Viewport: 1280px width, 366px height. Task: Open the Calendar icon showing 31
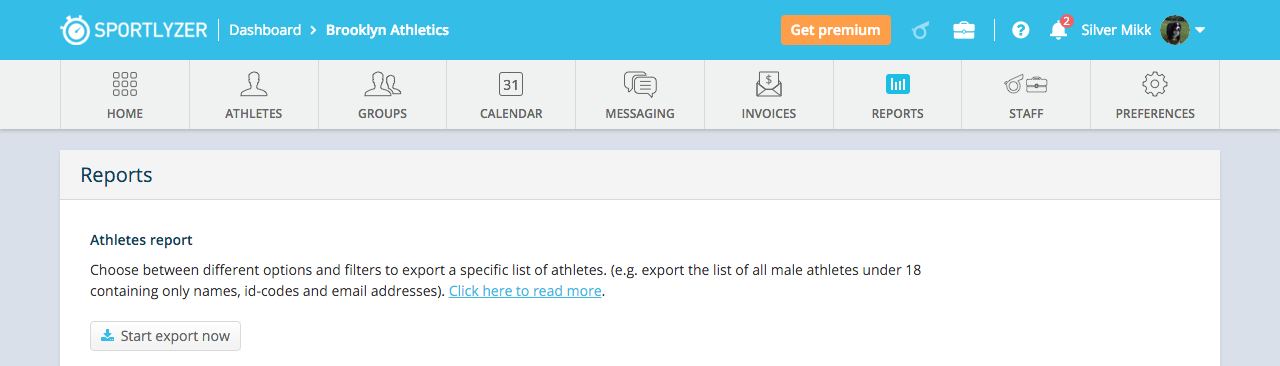pos(511,84)
